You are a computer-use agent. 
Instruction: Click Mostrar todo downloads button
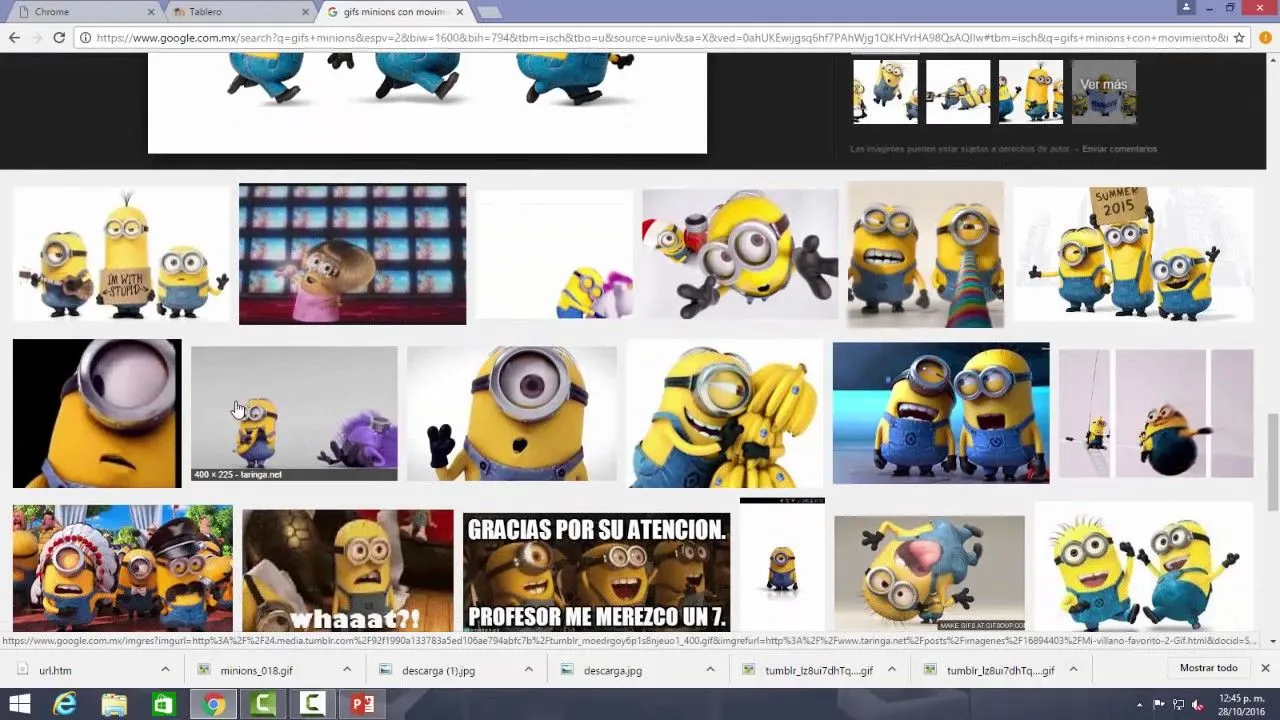[x=1208, y=668]
